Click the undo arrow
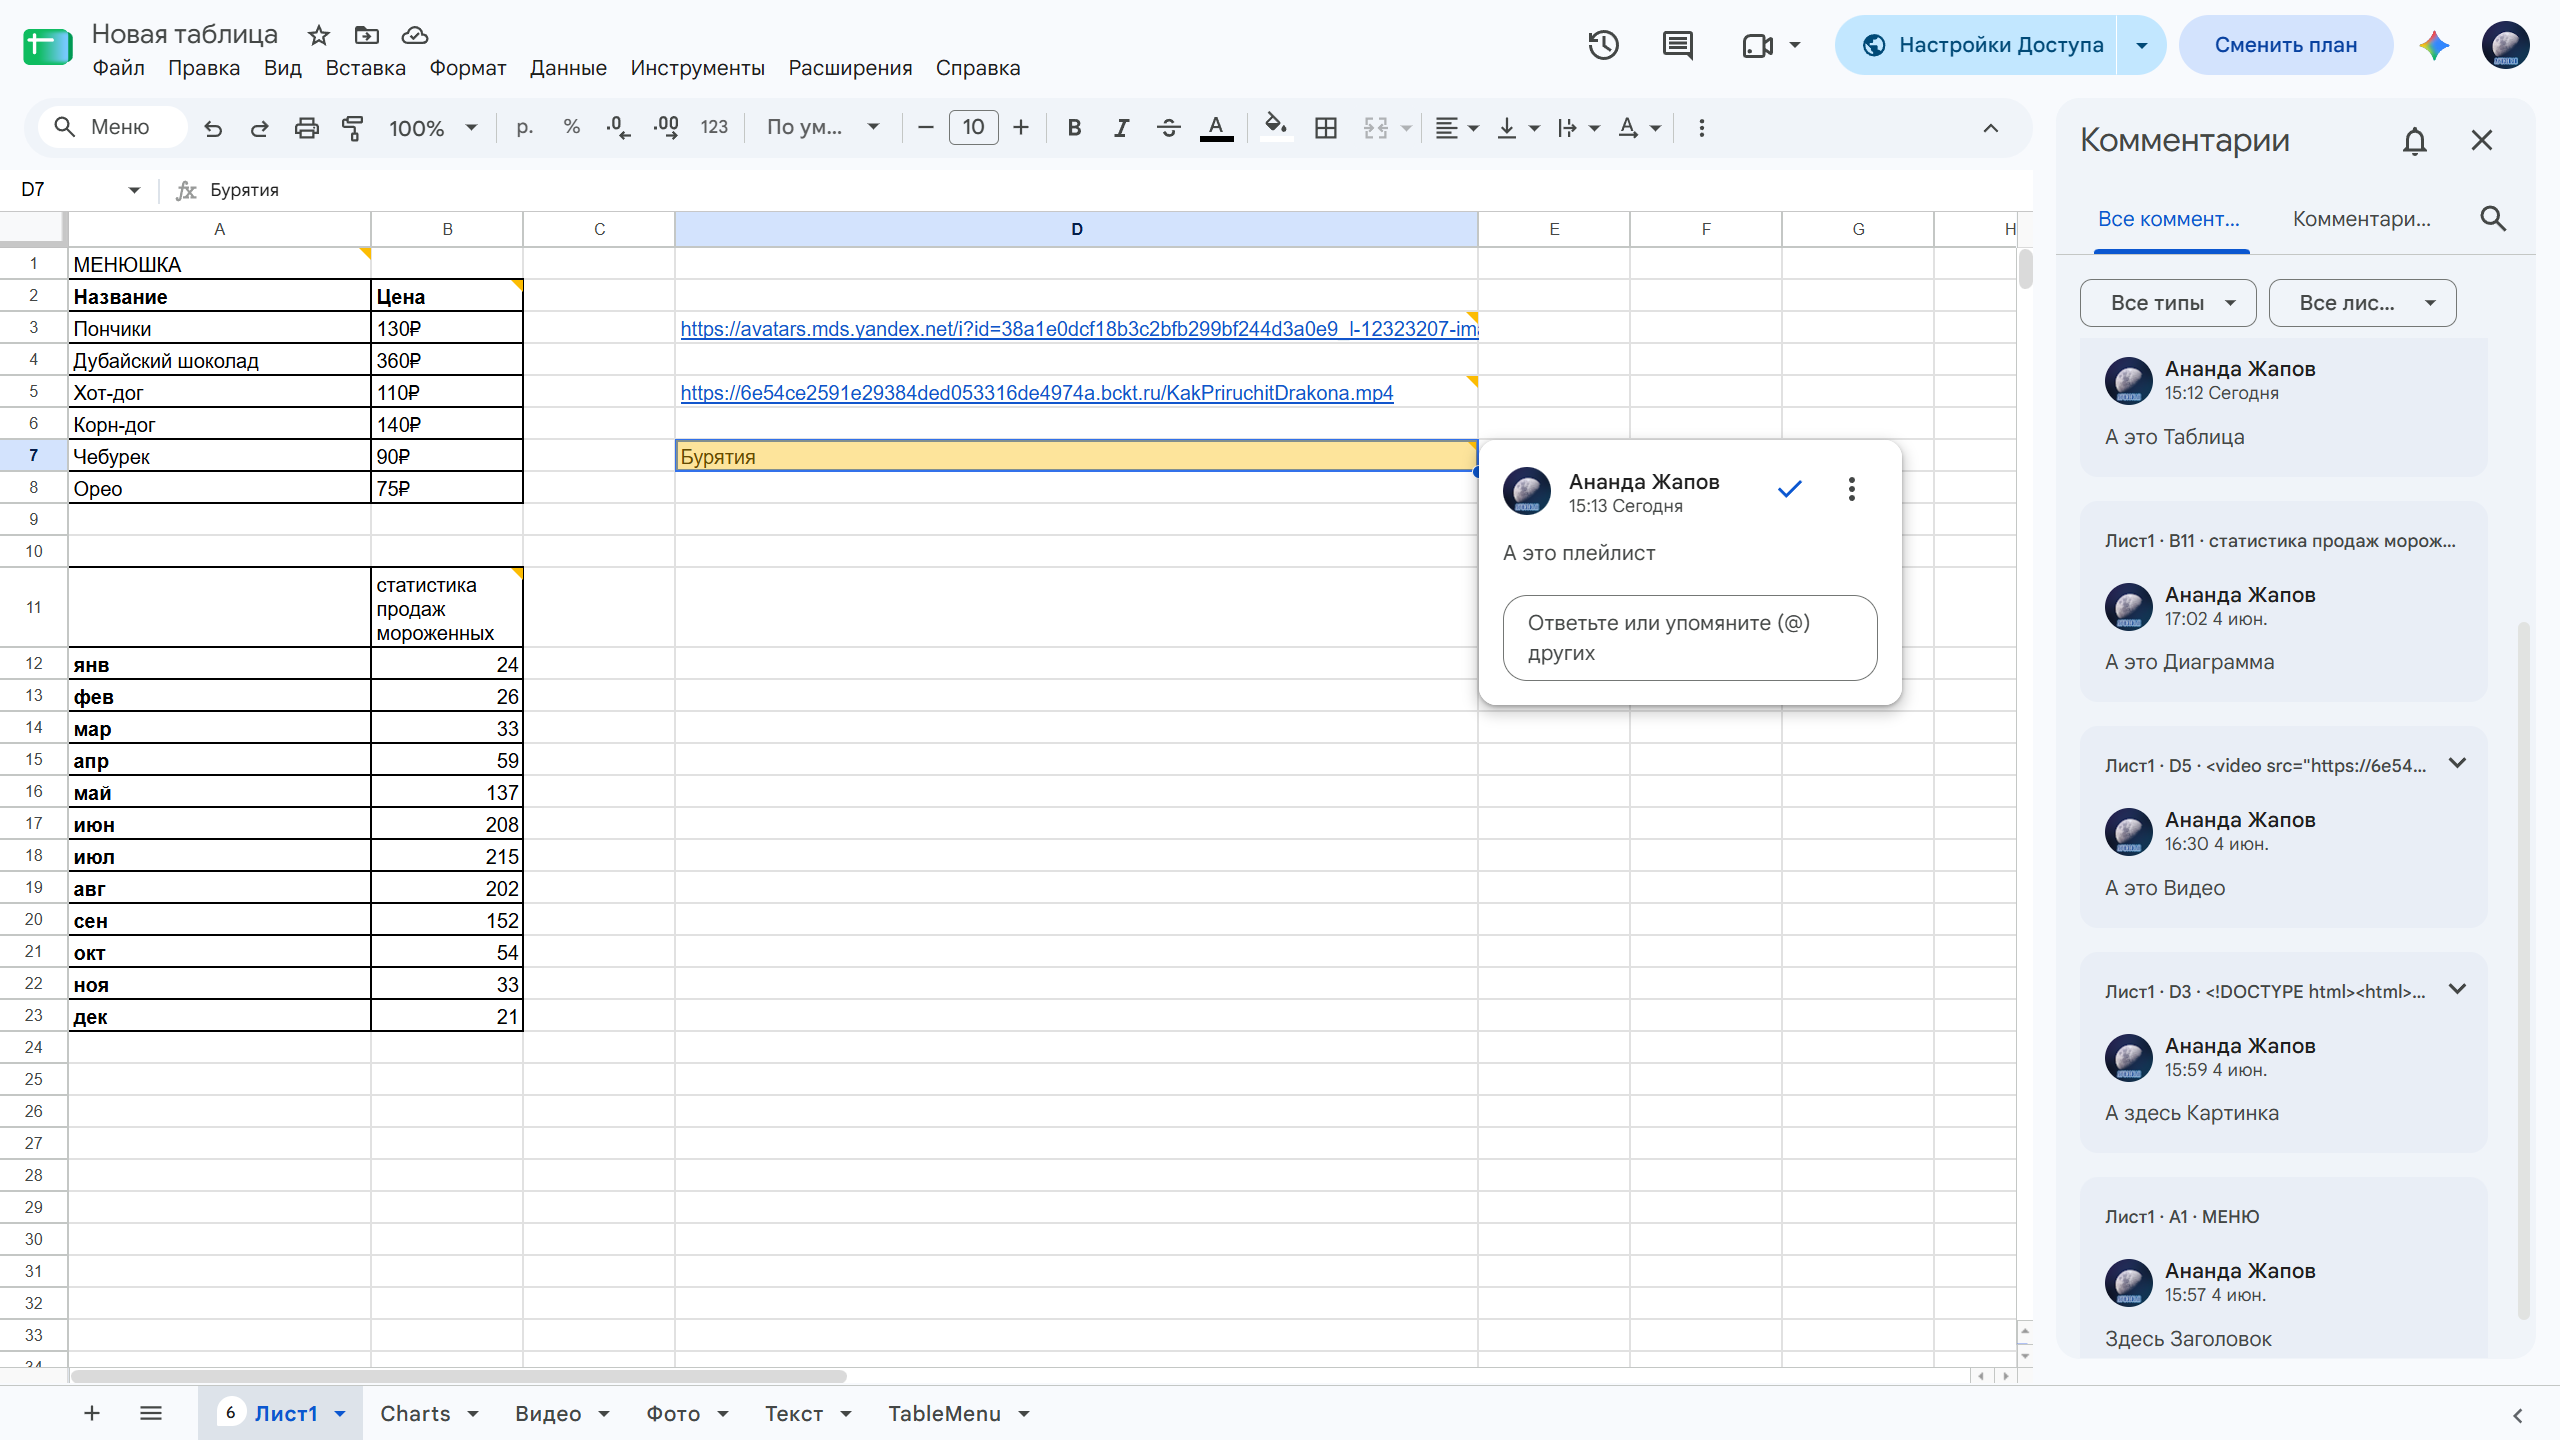The width and height of the screenshot is (2560, 1440). 213,128
